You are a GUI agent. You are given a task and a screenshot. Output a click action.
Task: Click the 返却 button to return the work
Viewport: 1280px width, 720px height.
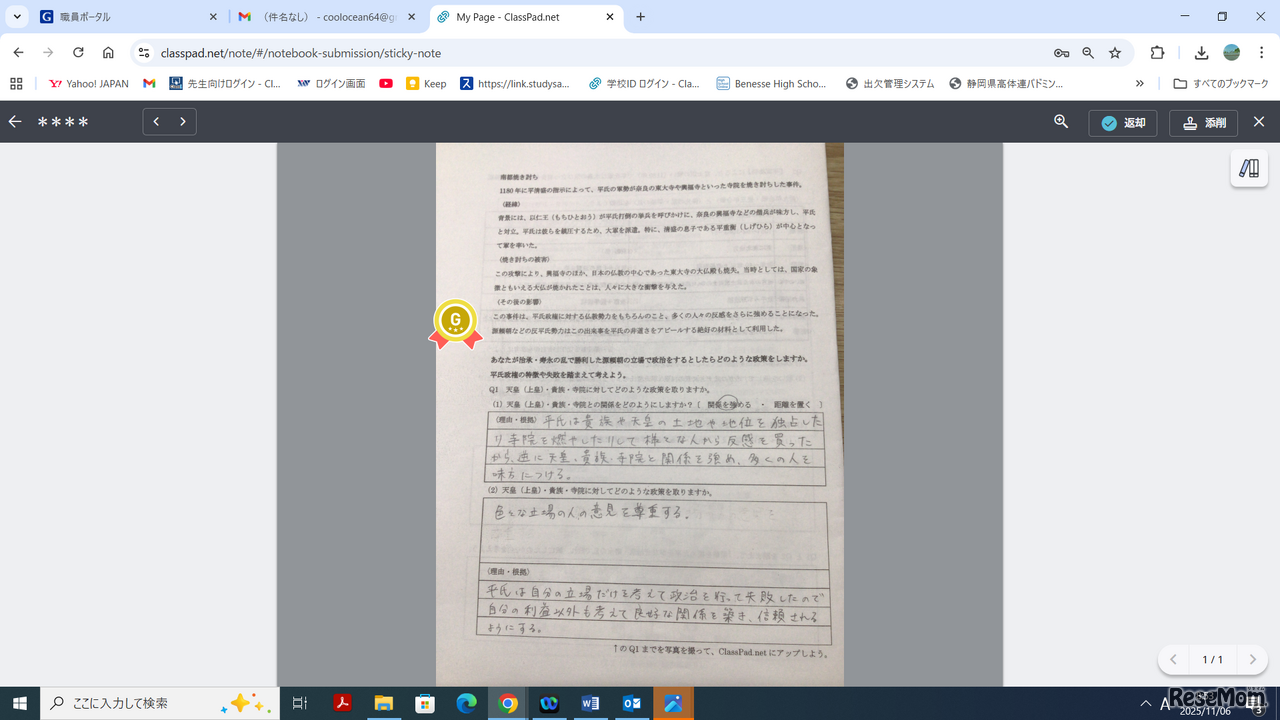coord(1122,122)
